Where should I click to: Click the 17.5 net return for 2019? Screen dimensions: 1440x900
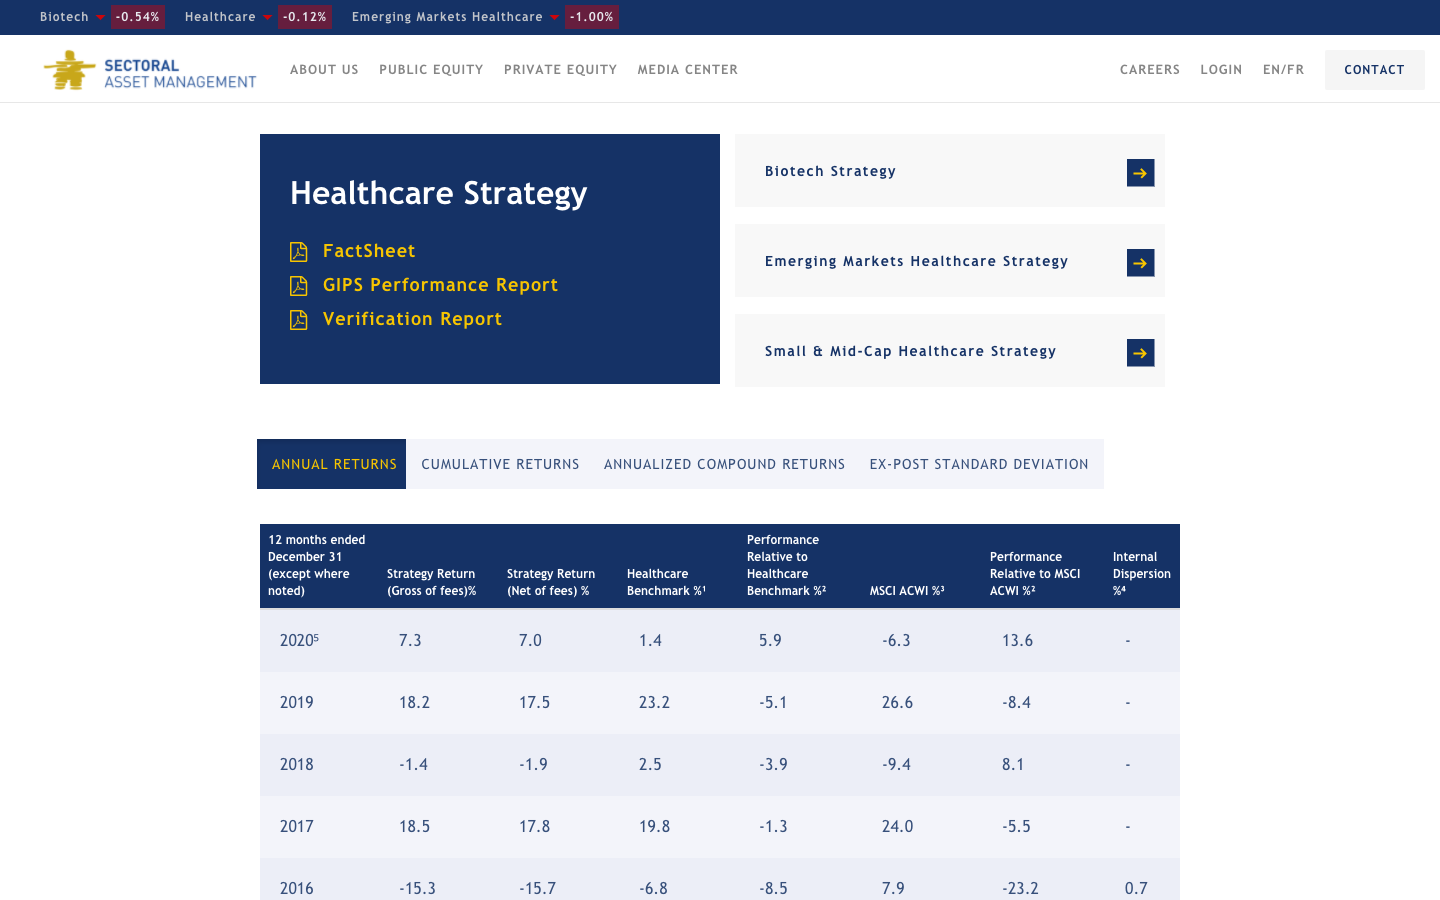(x=534, y=702)
